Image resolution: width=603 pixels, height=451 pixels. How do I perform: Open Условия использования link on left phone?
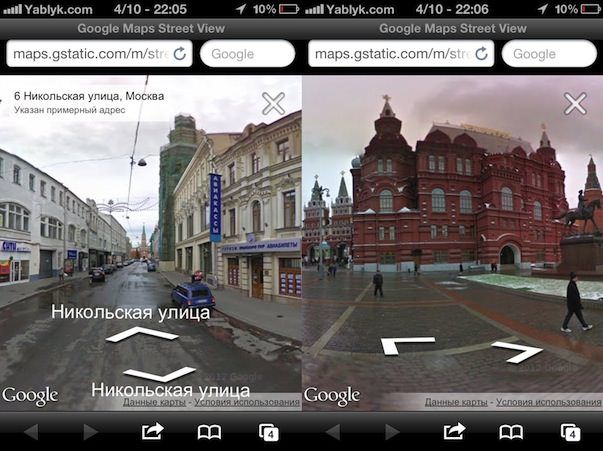(x=247, y=403)
